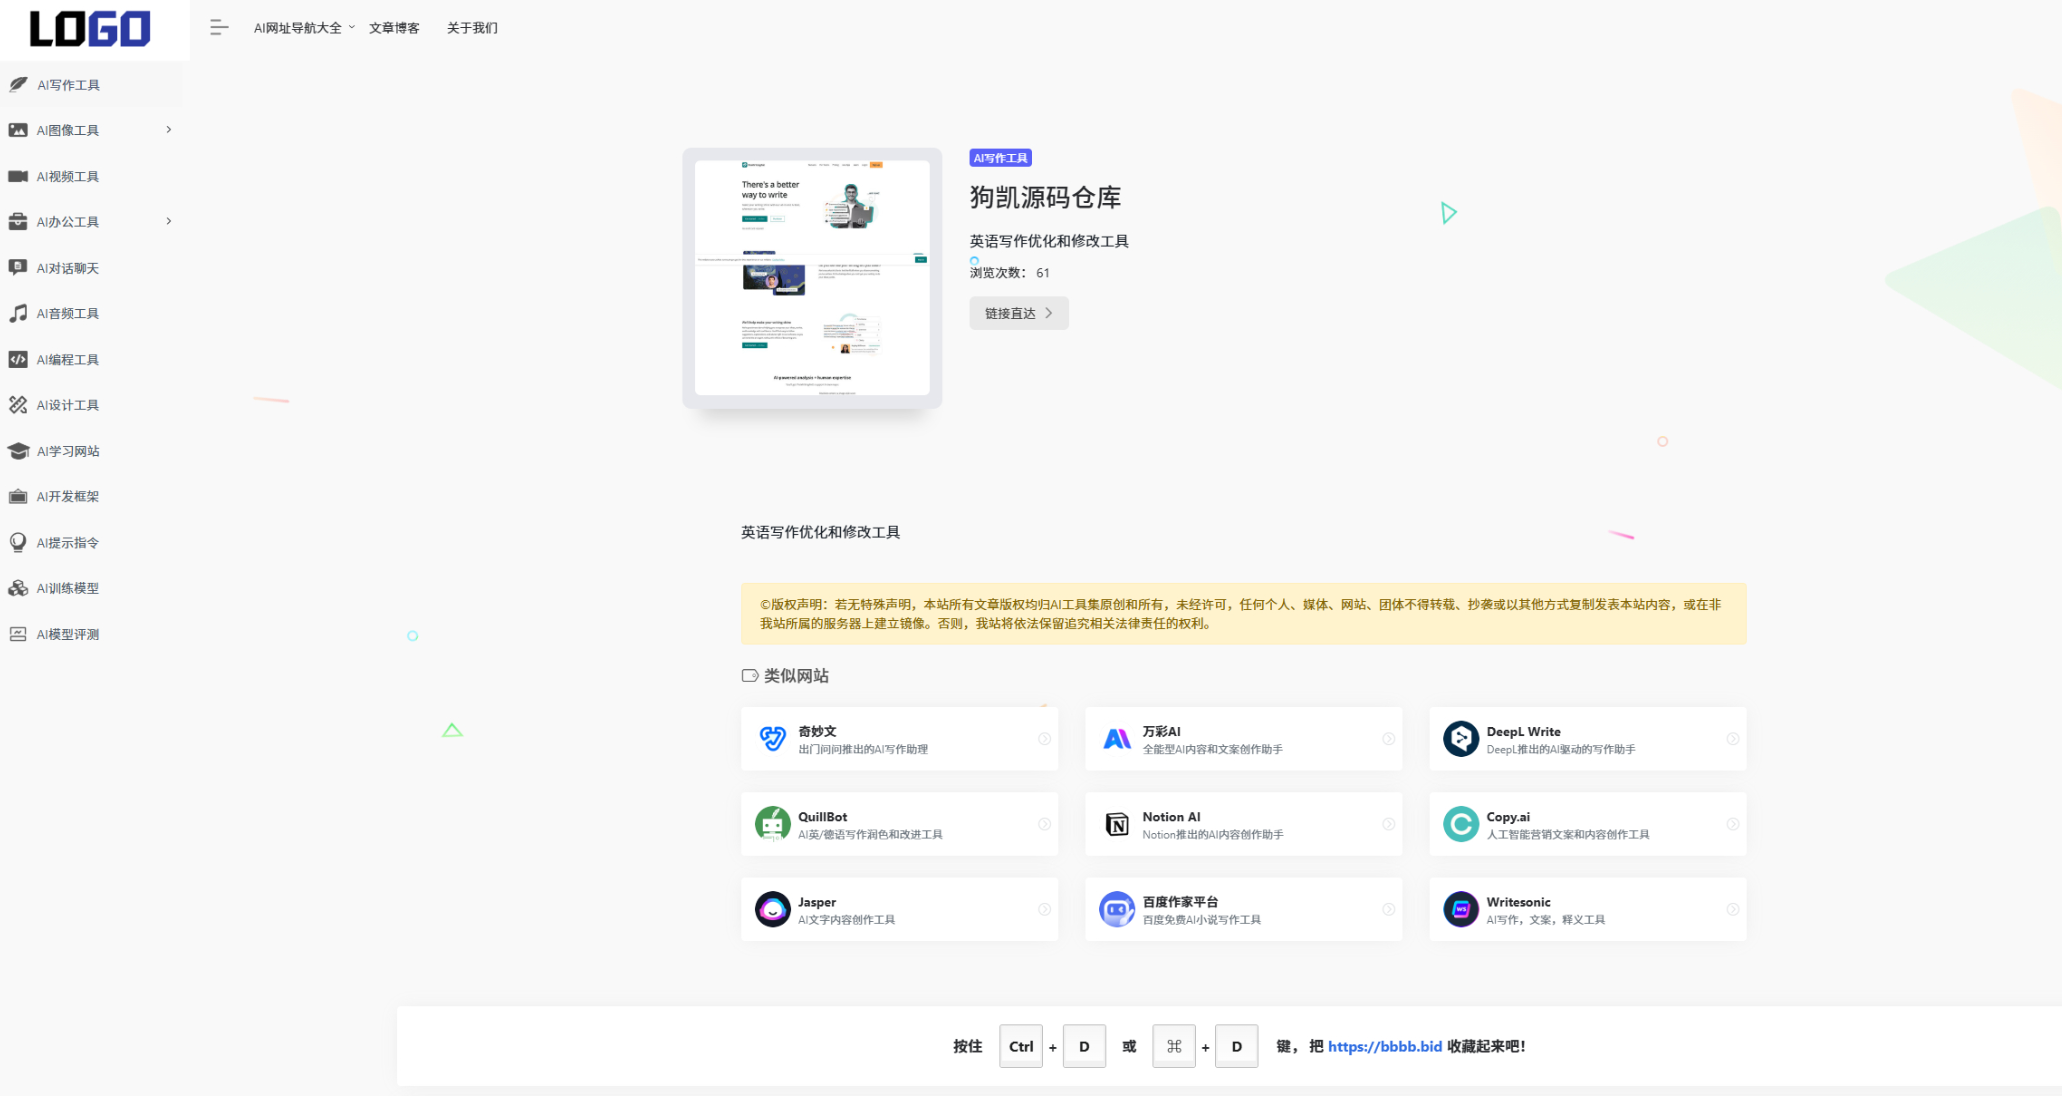Expand the AI图像工具 submenu chevron
Screen dimensions: 2062x1096
(169, 129)
